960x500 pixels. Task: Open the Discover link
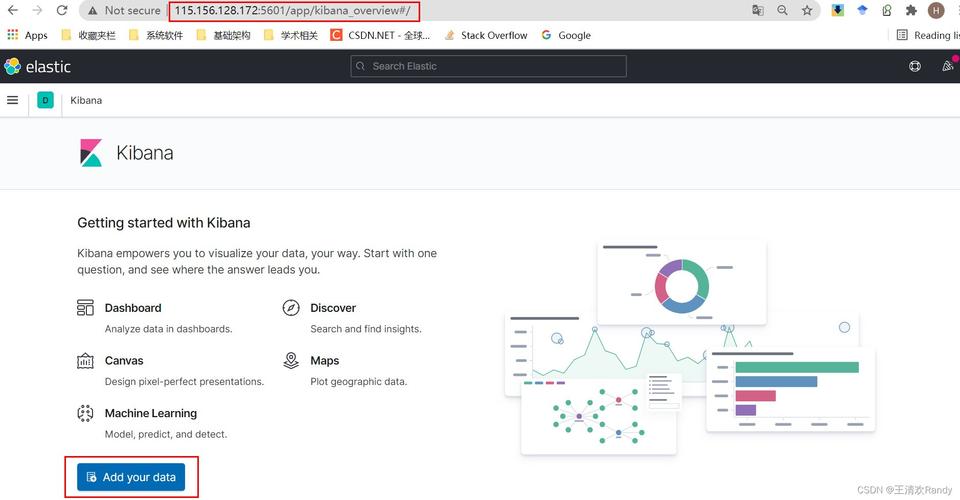(333, 308)
